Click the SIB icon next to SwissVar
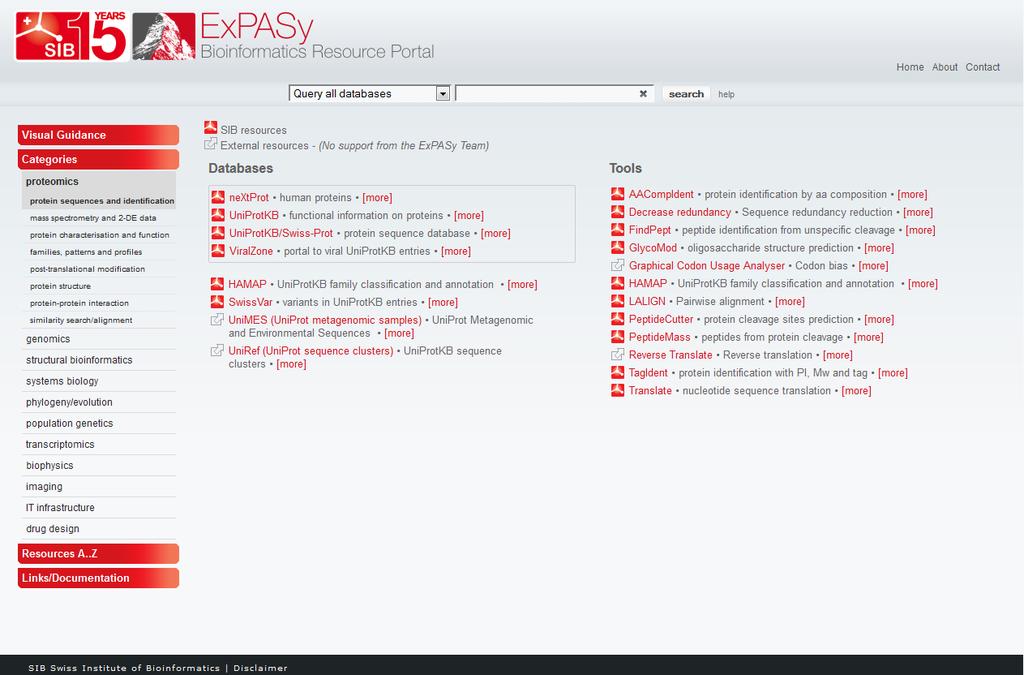Image resolution: width=1024 pixels, height=675 pixels. pos(217,302)
